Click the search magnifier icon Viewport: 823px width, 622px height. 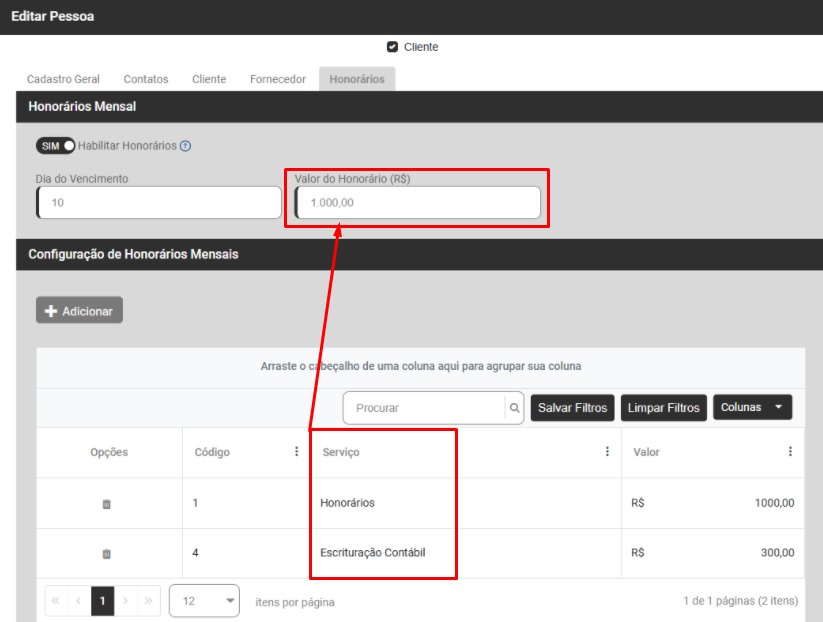coord(515,408)
